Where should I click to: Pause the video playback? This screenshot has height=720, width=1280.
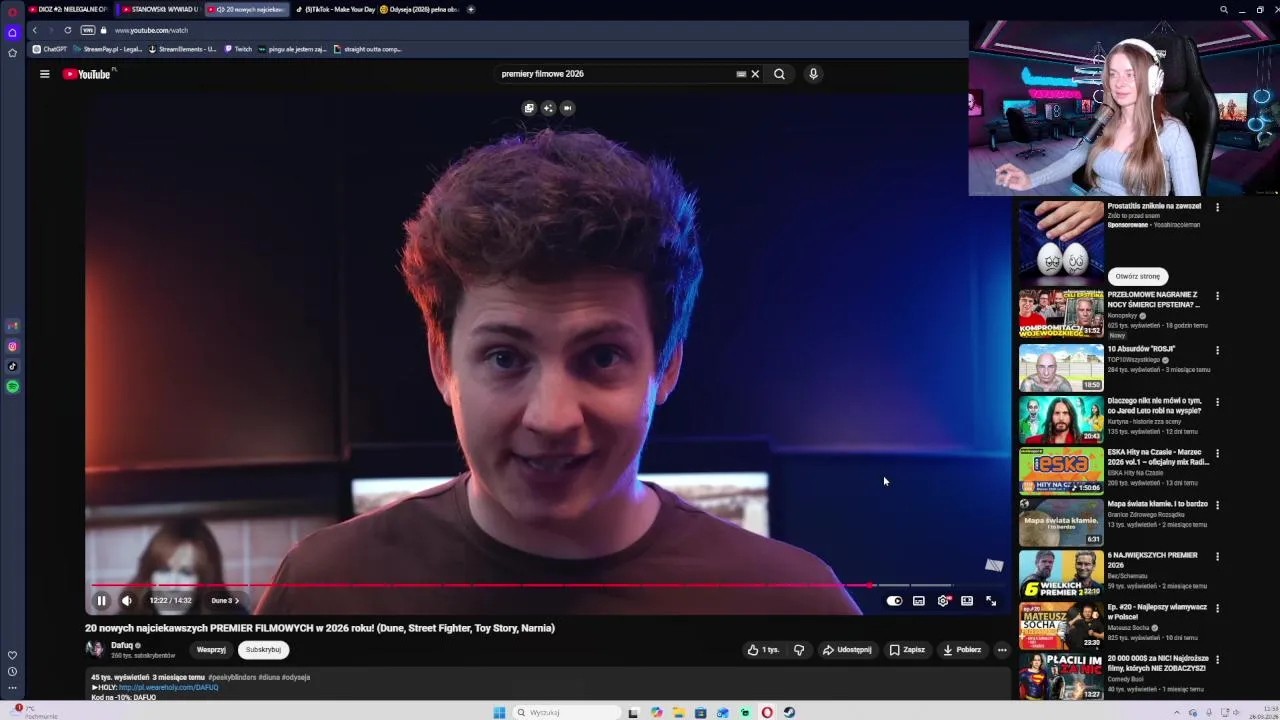(x=101, y=601)
